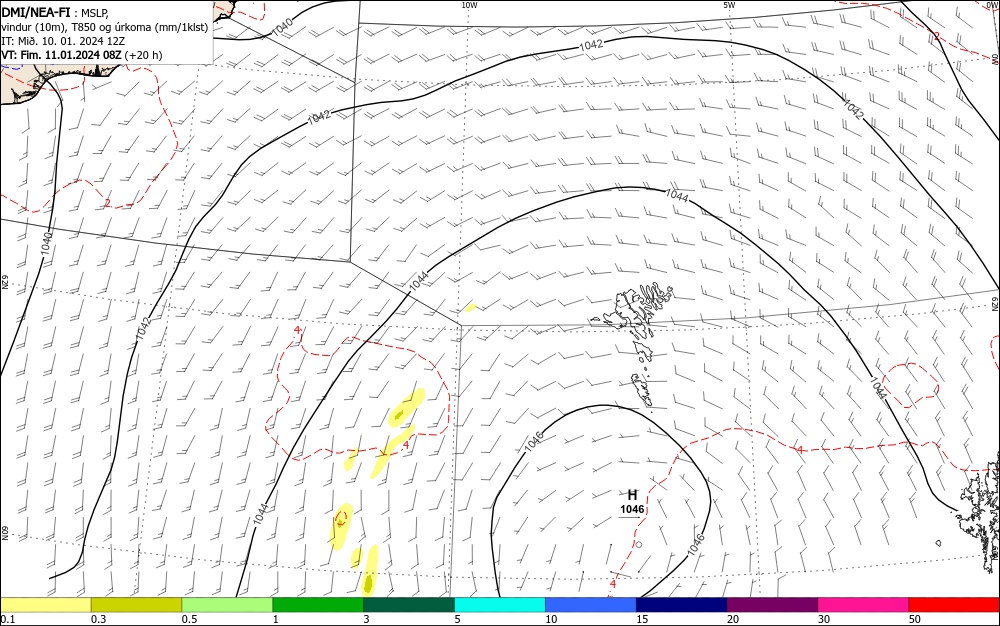
Task: Click the red 50+ mm legend swatch
Action: tap(954, 605)
